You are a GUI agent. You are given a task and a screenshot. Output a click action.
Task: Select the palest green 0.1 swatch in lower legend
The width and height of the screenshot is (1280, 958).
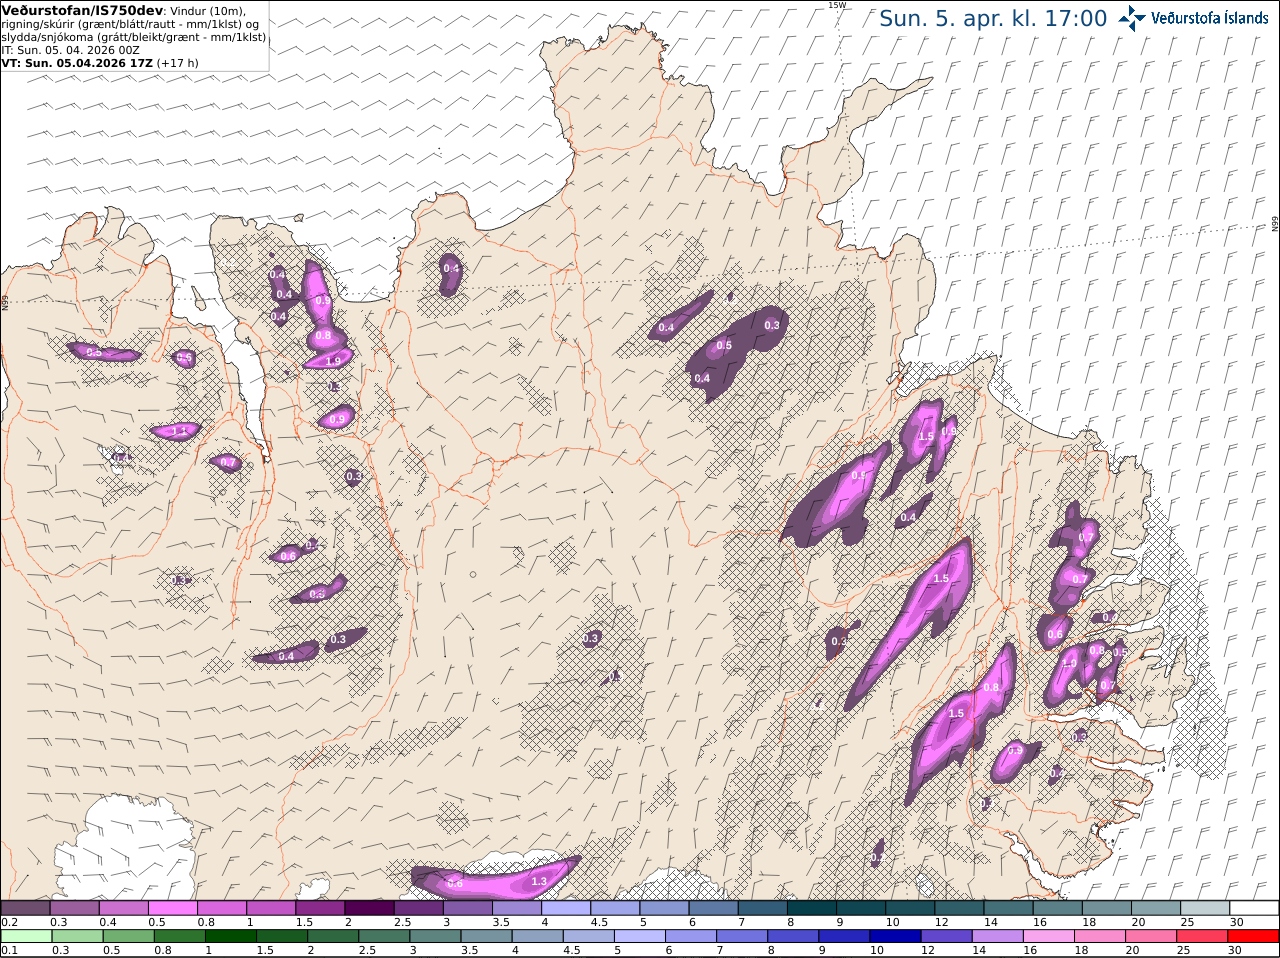pos(26,937)
